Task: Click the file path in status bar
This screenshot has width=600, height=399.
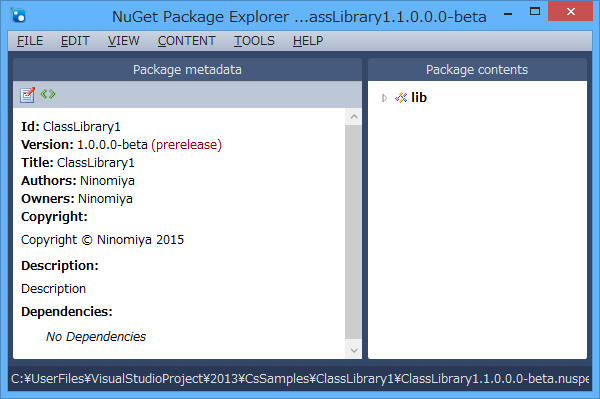Action: (x=300, y=379)
